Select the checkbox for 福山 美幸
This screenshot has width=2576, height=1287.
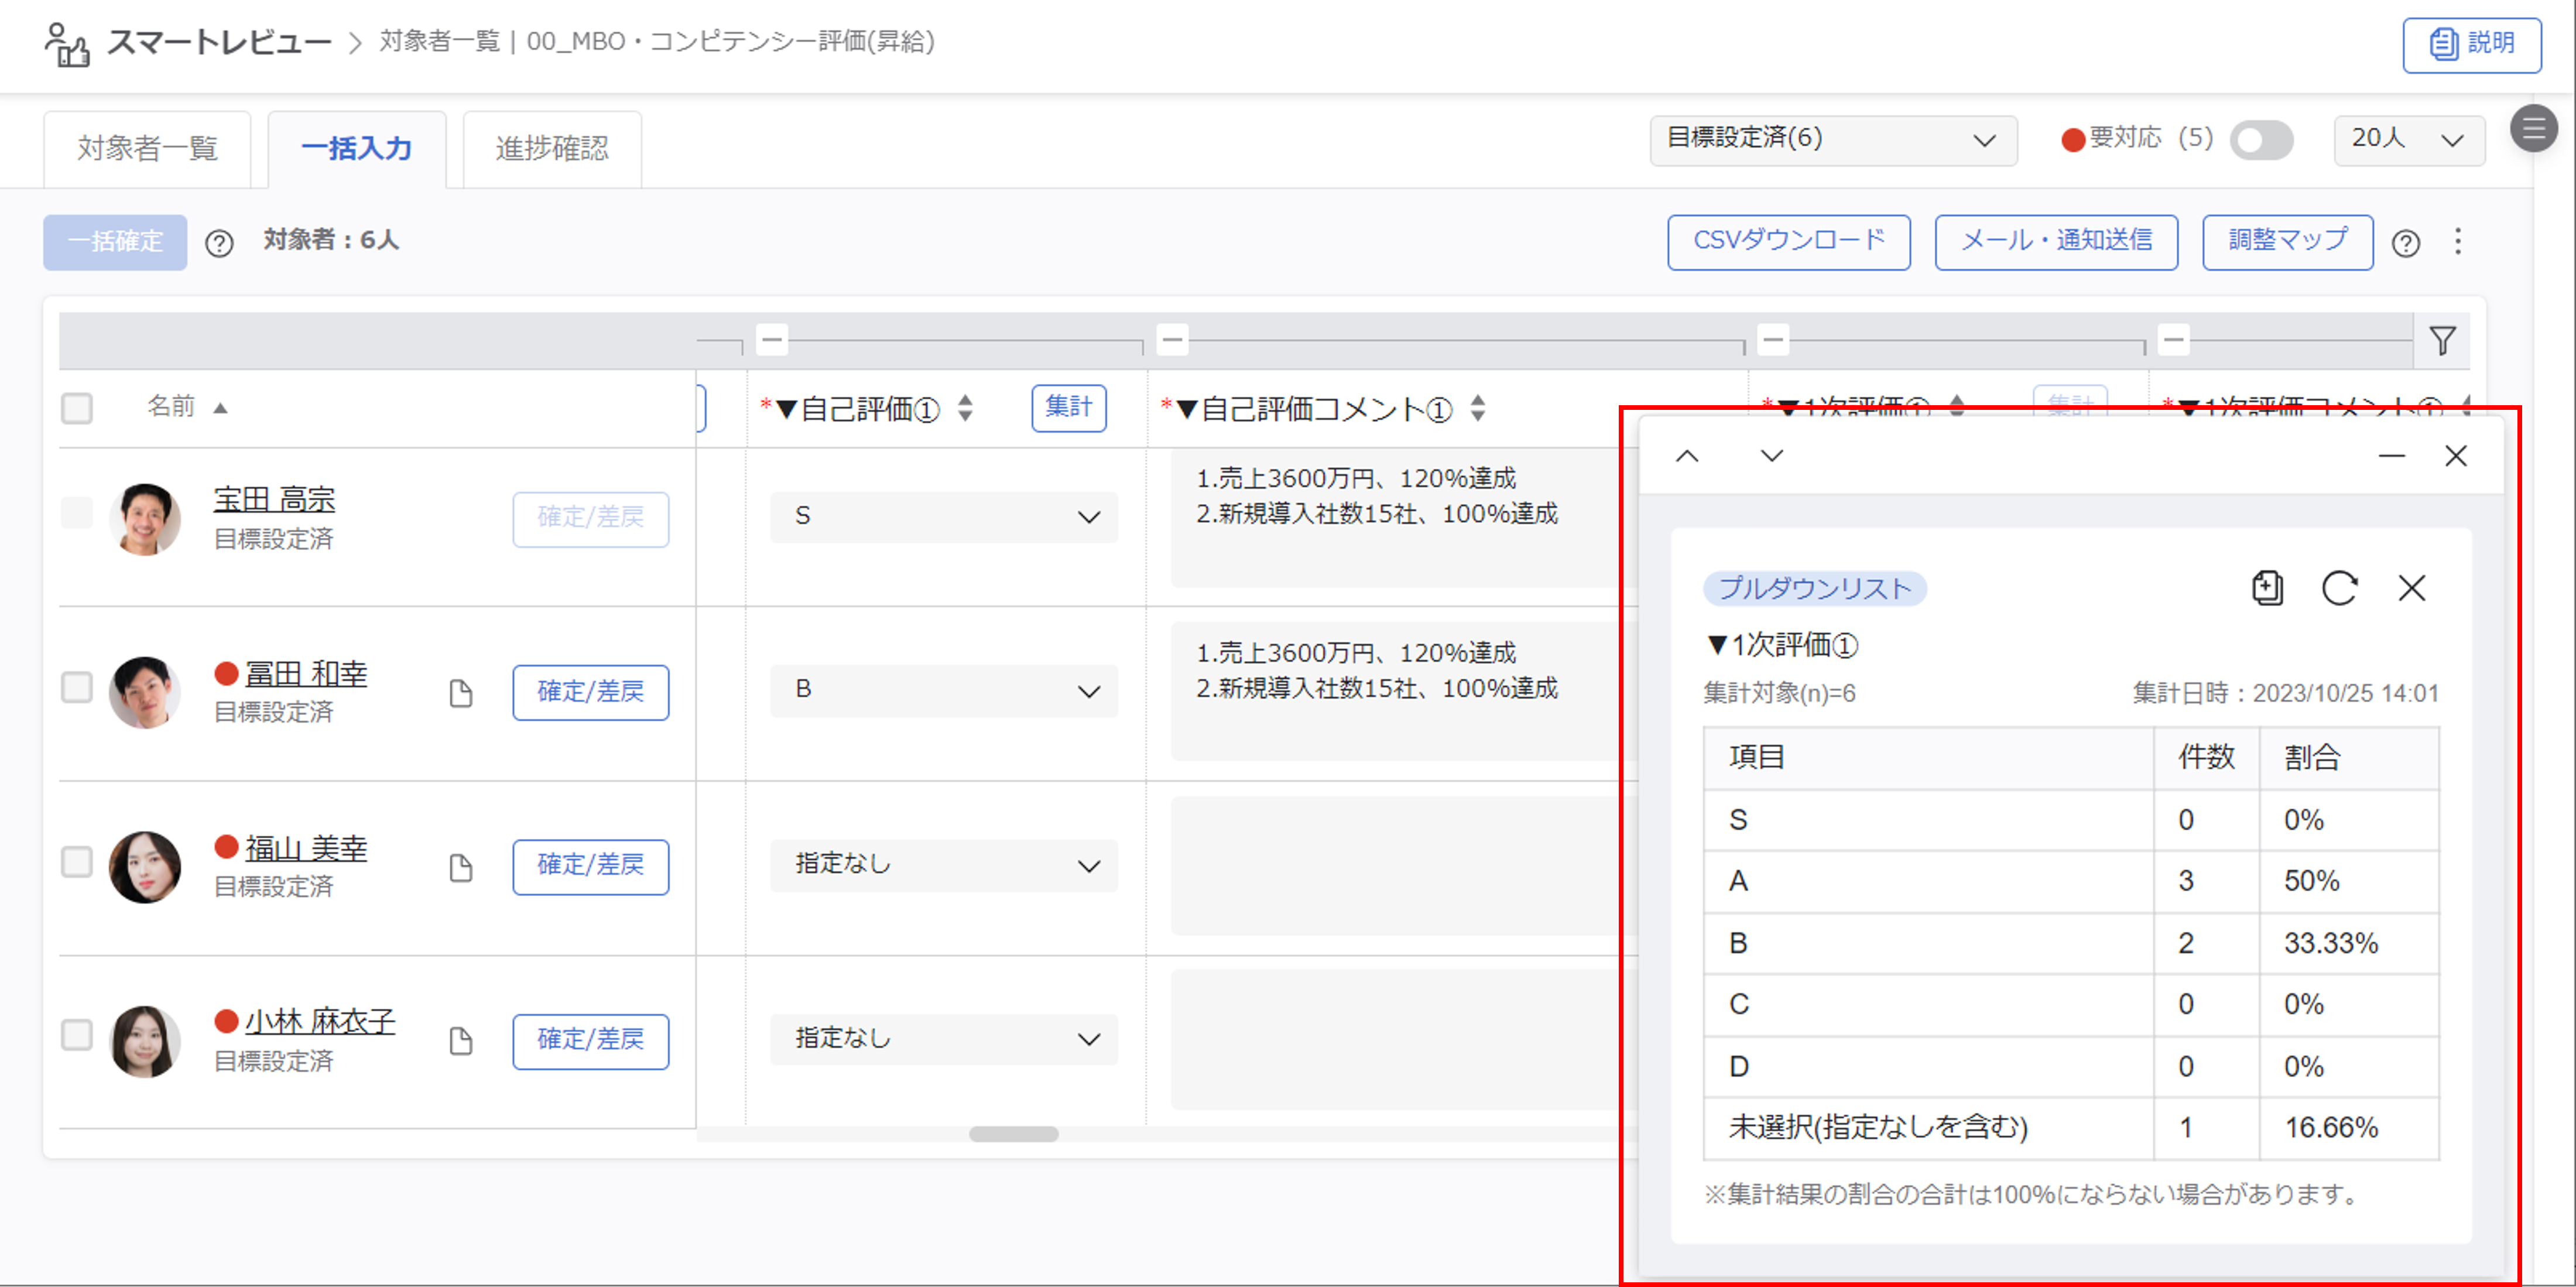[77, 862]
